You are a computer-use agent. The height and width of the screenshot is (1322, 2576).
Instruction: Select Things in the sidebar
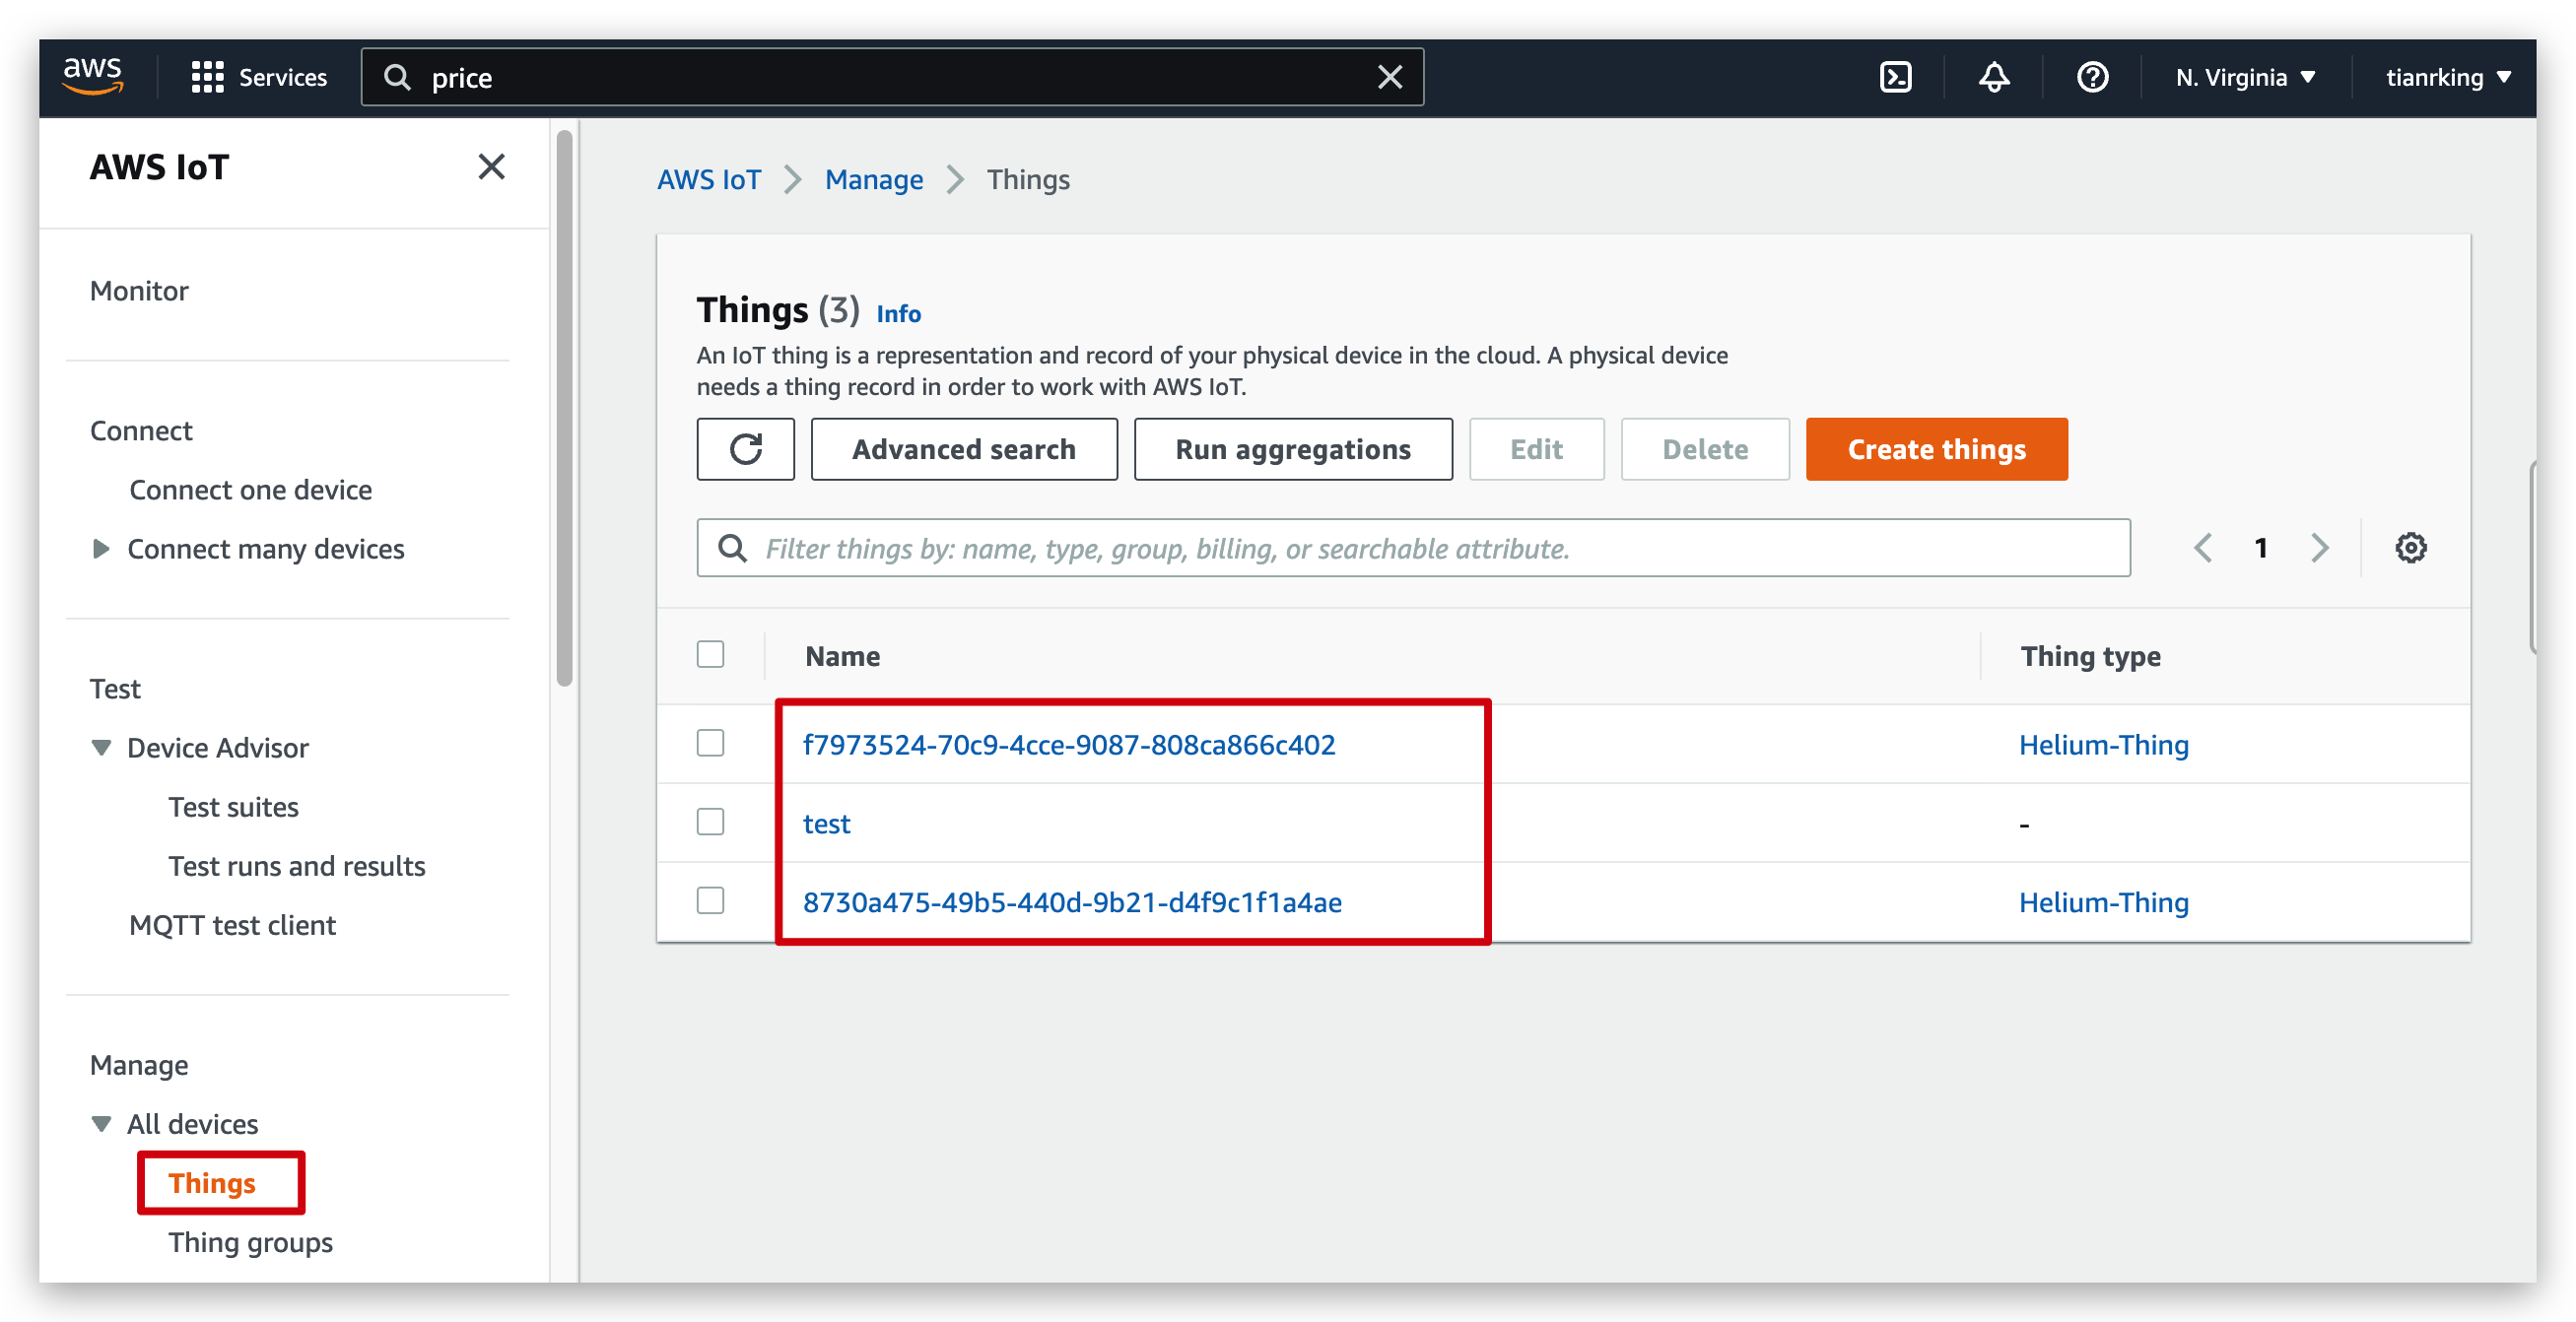212,1183
